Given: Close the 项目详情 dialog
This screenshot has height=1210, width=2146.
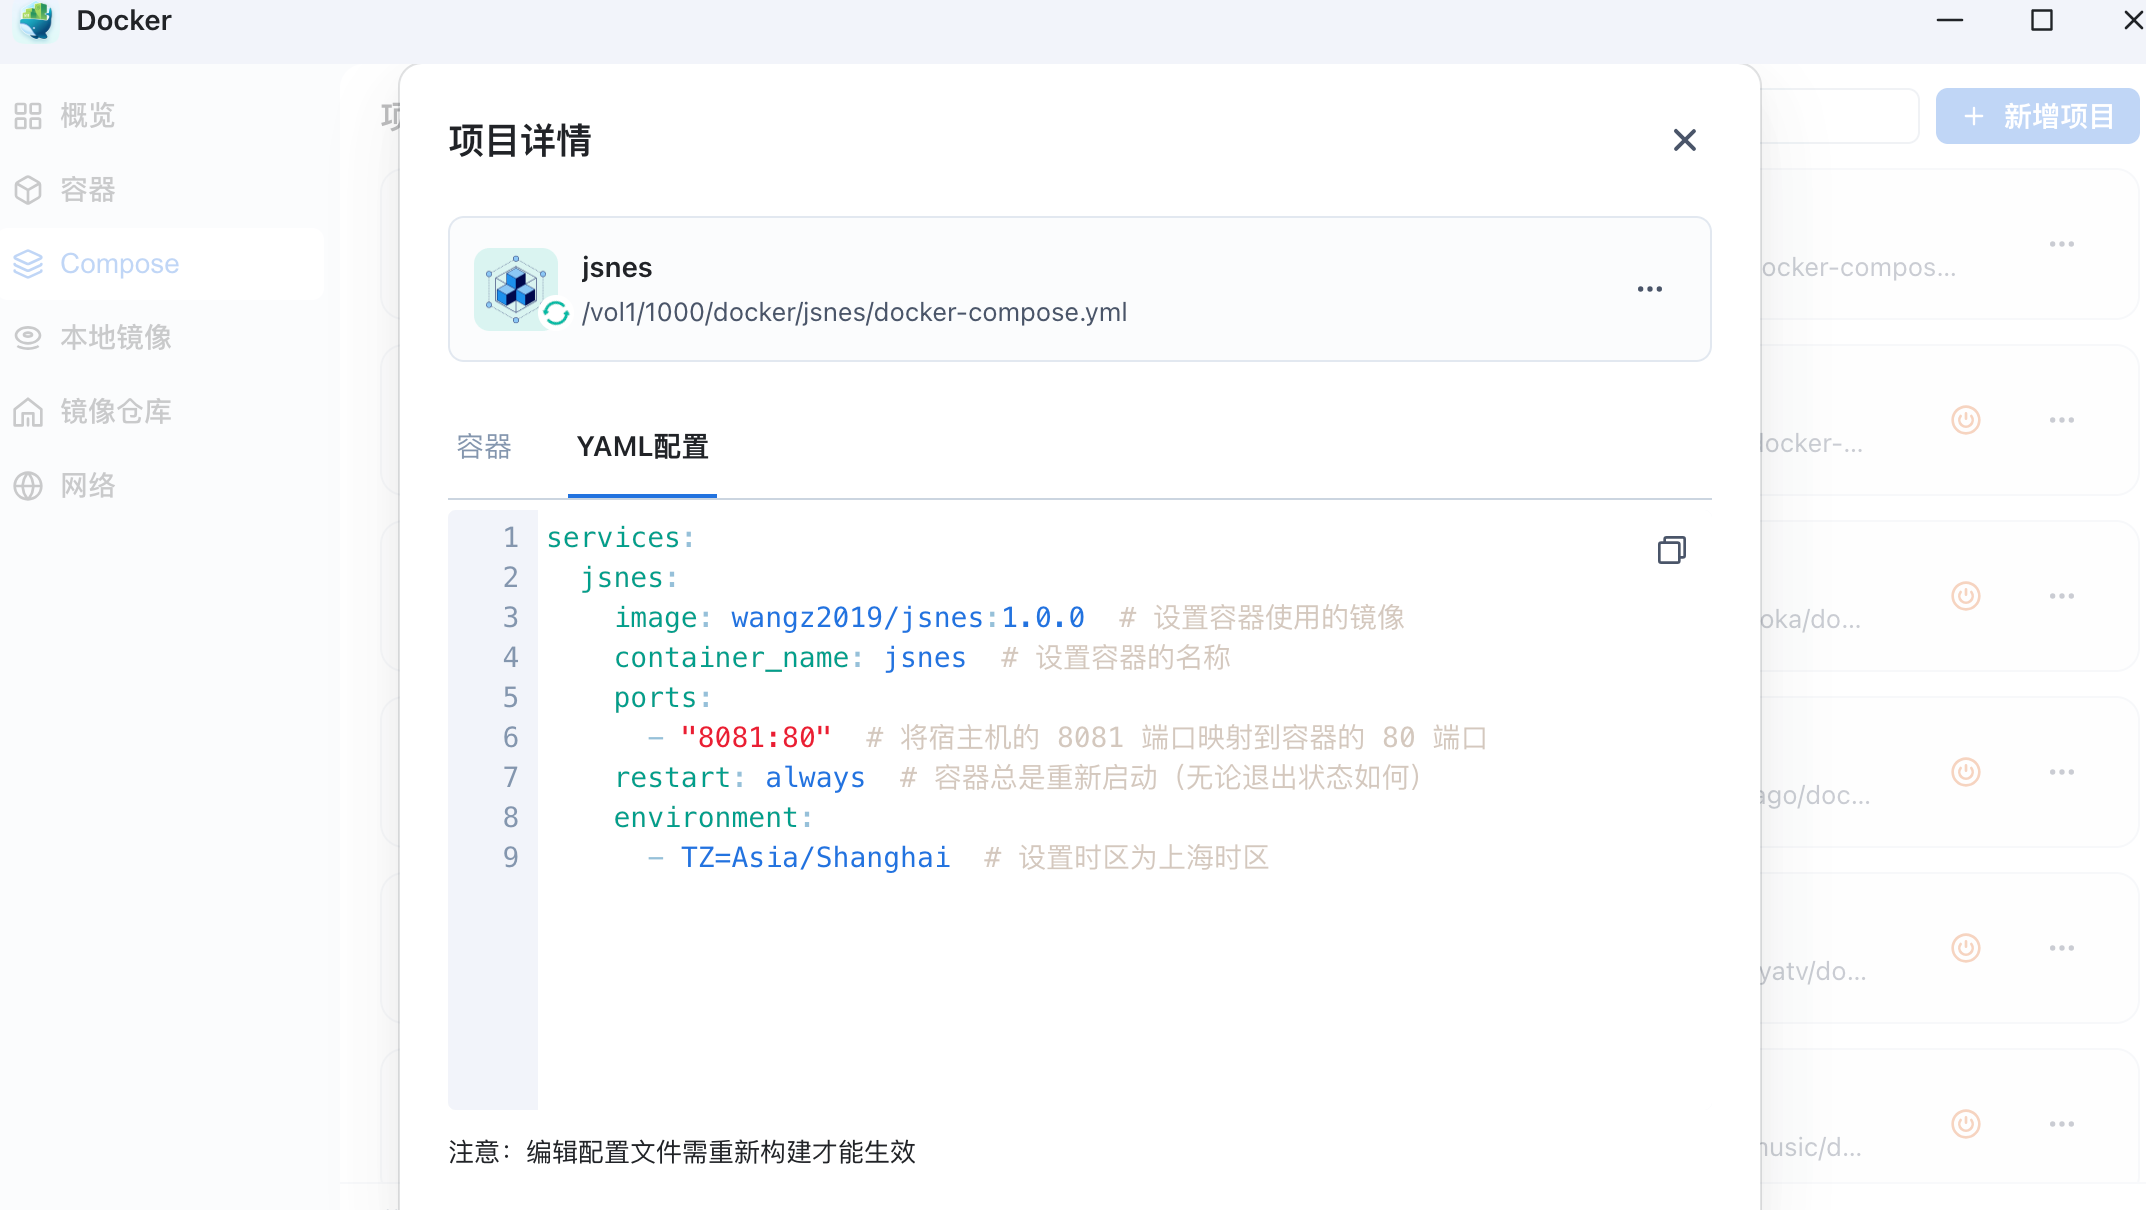Looking at the screenshot, I should pyautogui.click(x=1684, y=140).
